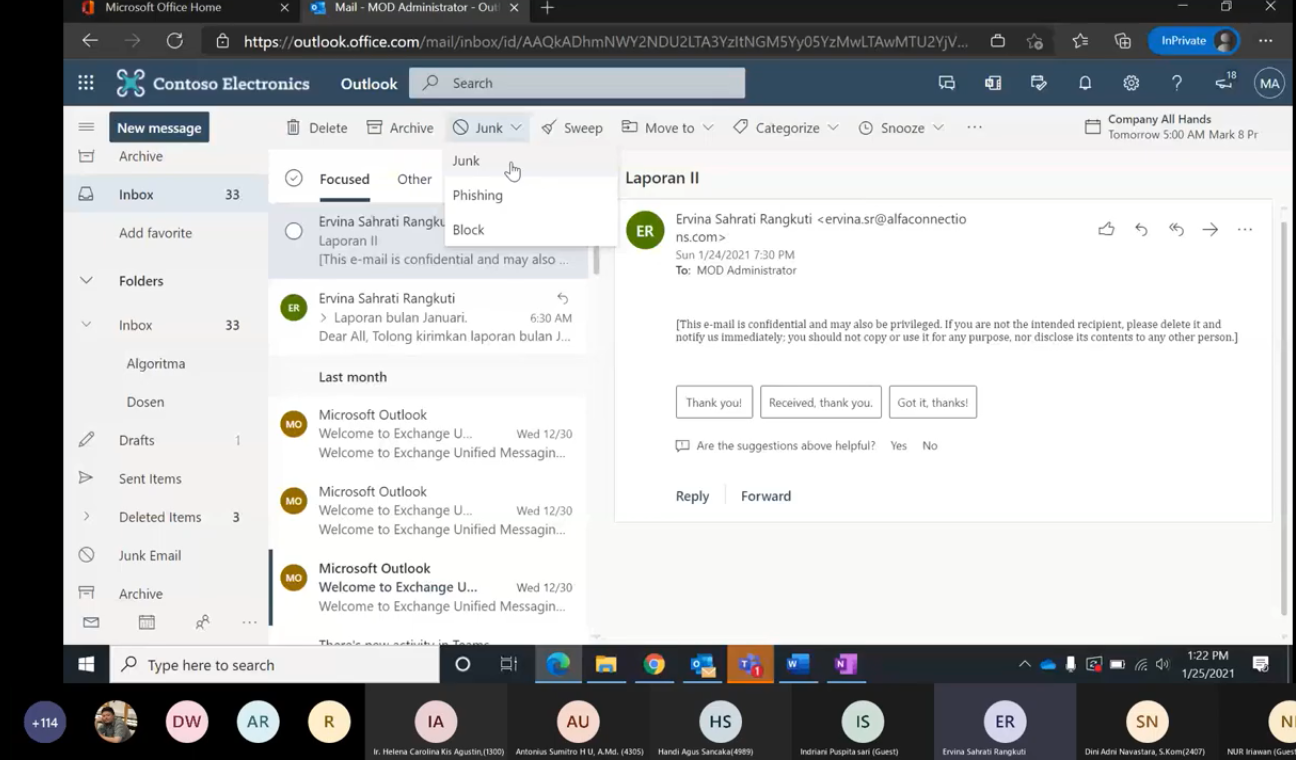1296x760 pixels.
Task: Select the Laporan II message circle checkbox
Action: 293,231
